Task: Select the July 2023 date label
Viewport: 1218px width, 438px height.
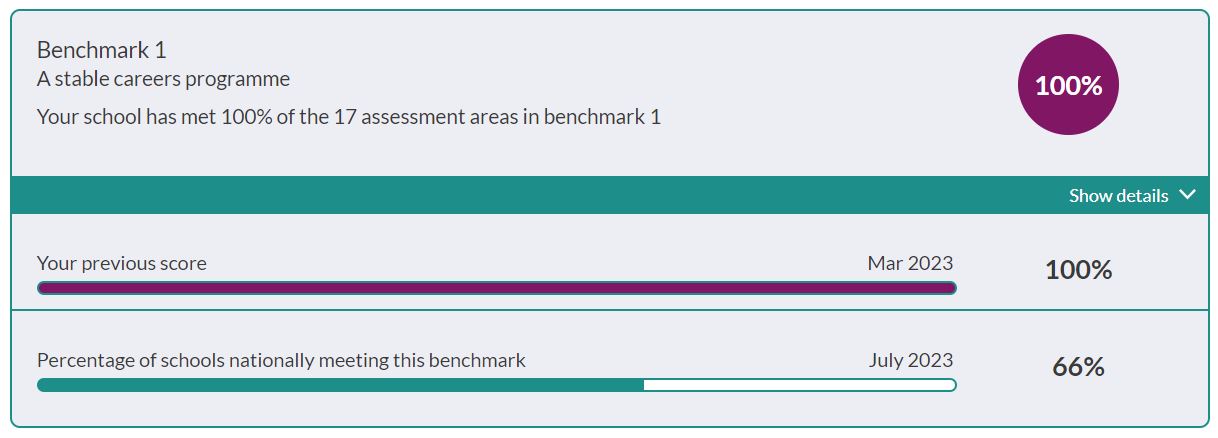Action: (x=911, y=360)
